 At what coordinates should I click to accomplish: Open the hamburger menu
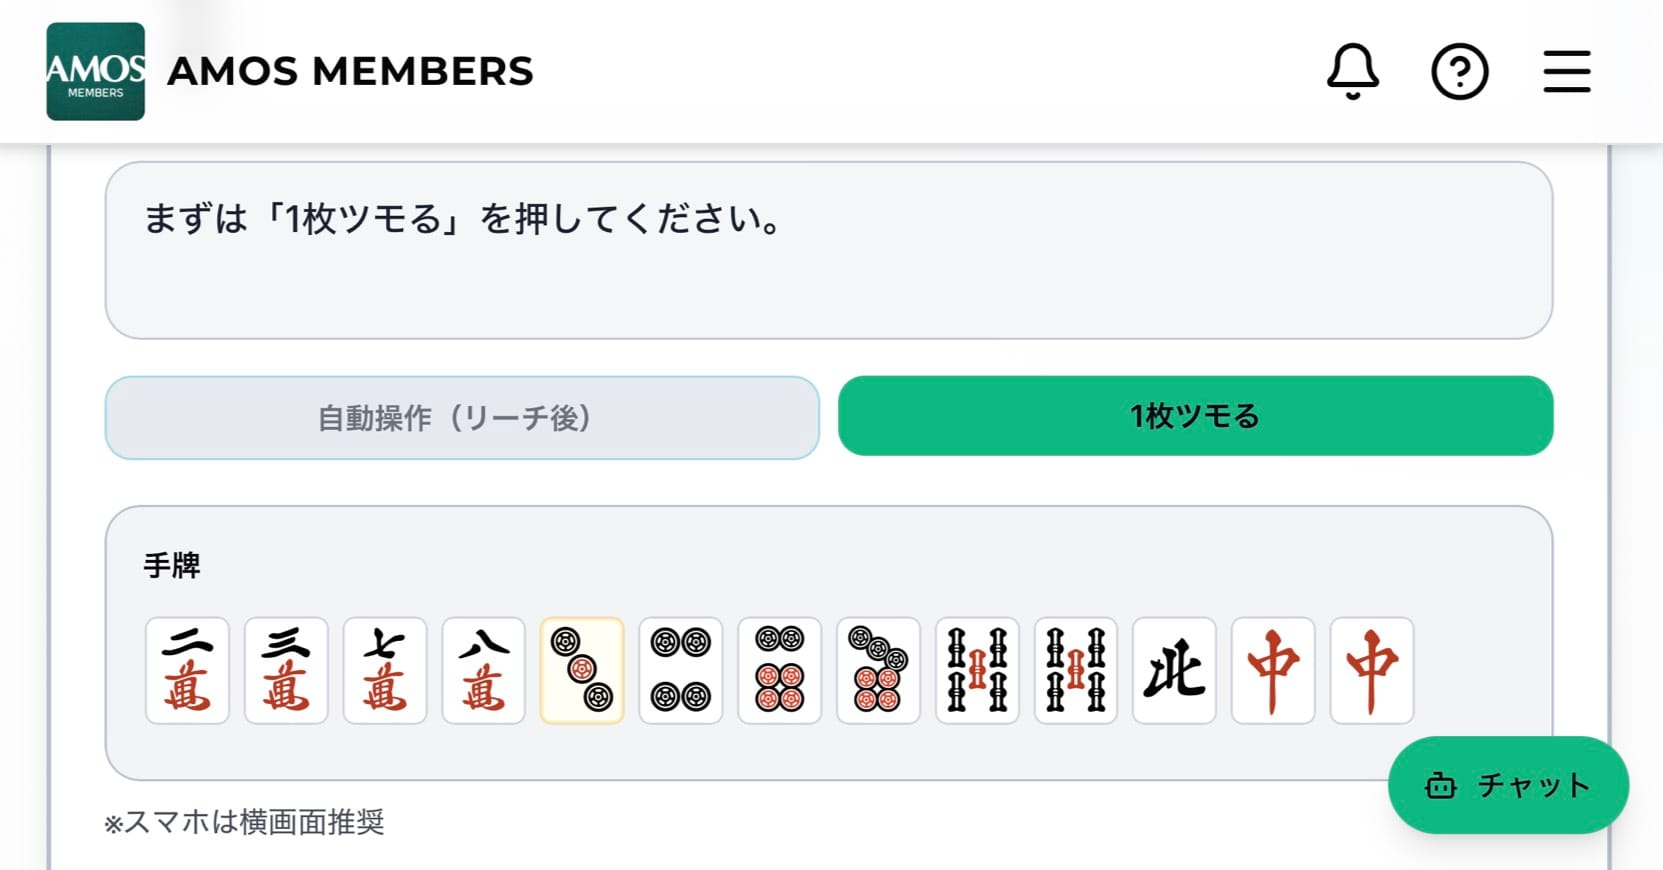coord(1566,71)
